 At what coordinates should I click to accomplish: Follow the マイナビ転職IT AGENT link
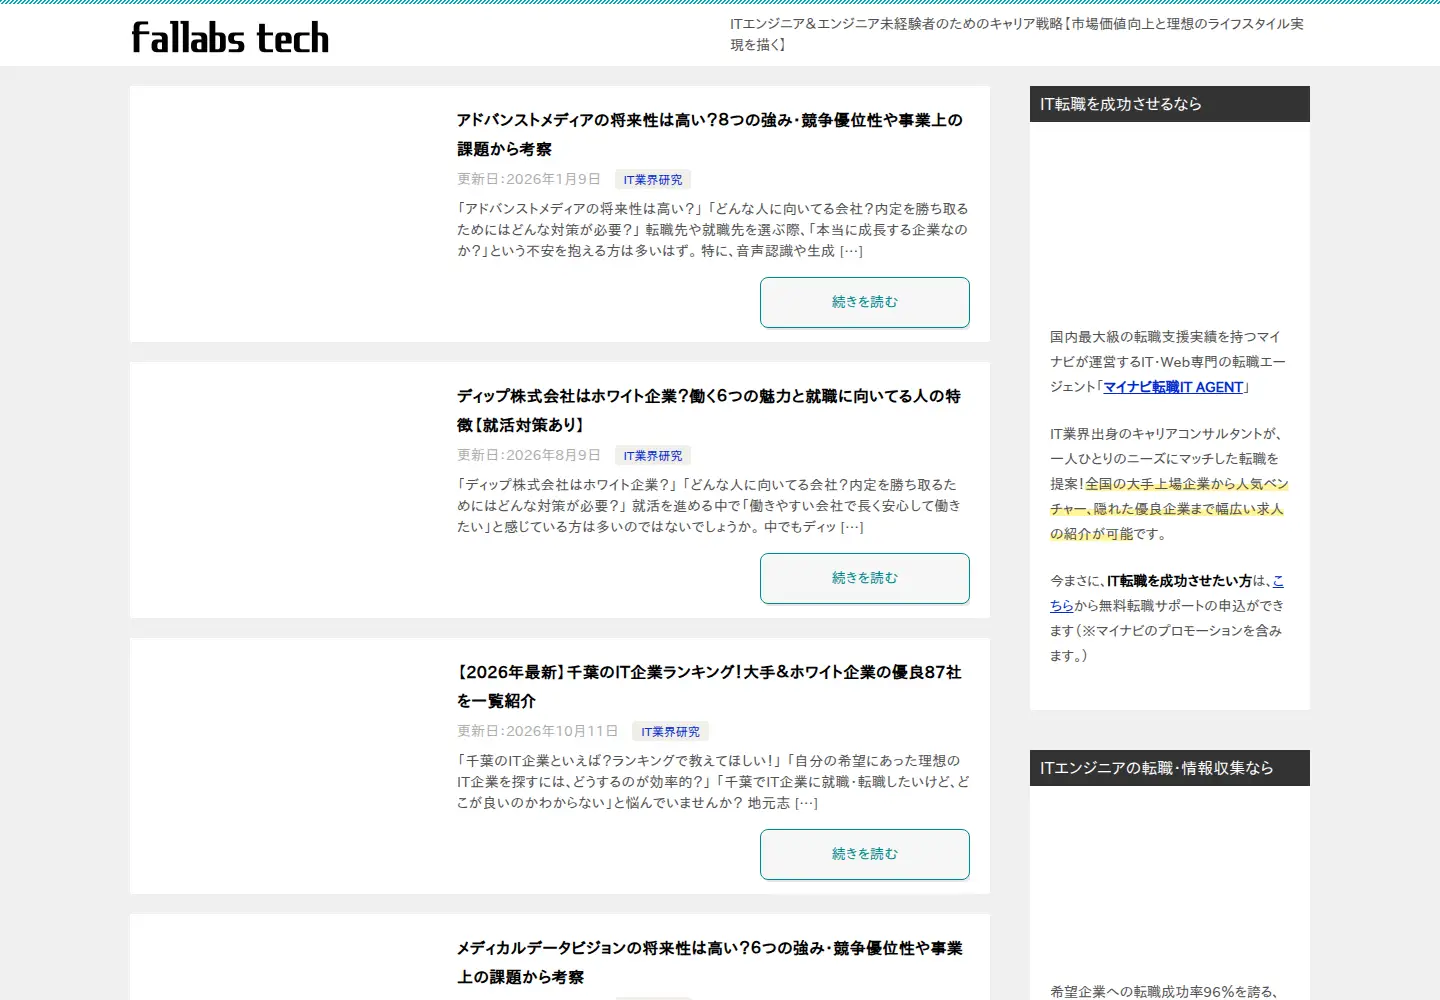1173,387
